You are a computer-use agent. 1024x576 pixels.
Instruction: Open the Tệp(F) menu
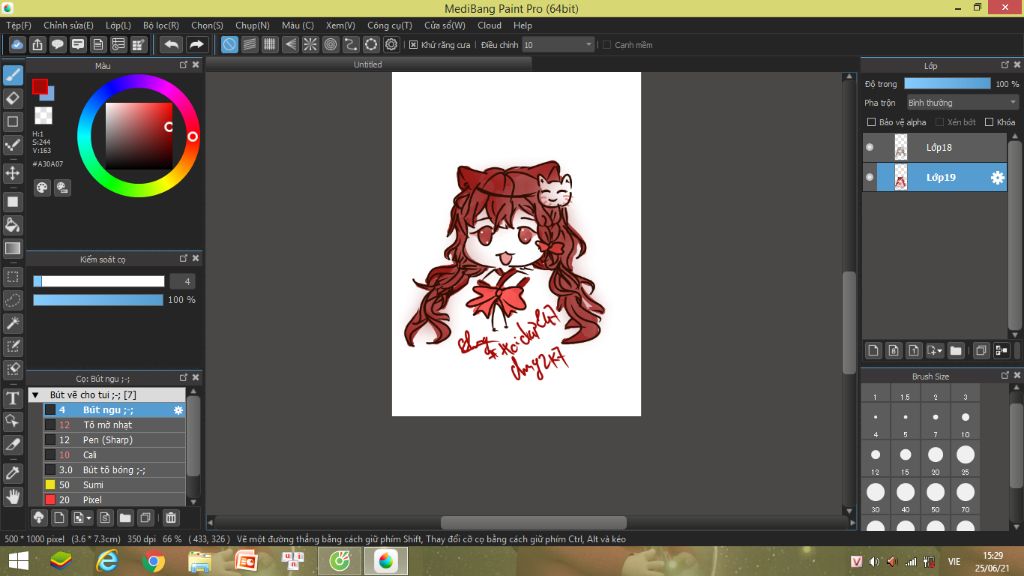(x=18, y=25)
